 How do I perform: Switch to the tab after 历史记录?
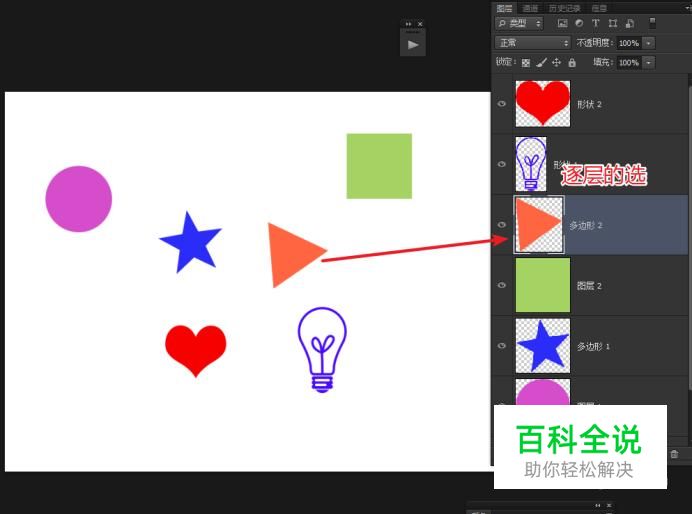[599, 8]
